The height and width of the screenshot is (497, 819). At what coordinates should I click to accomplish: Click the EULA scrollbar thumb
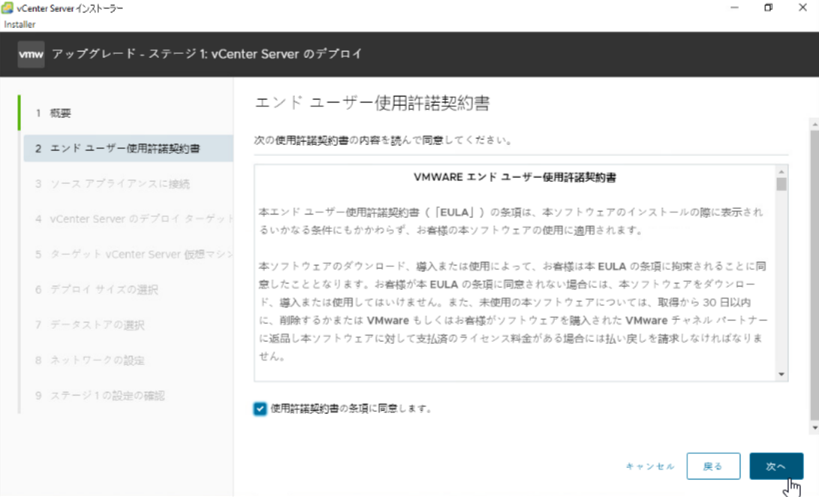781,184
